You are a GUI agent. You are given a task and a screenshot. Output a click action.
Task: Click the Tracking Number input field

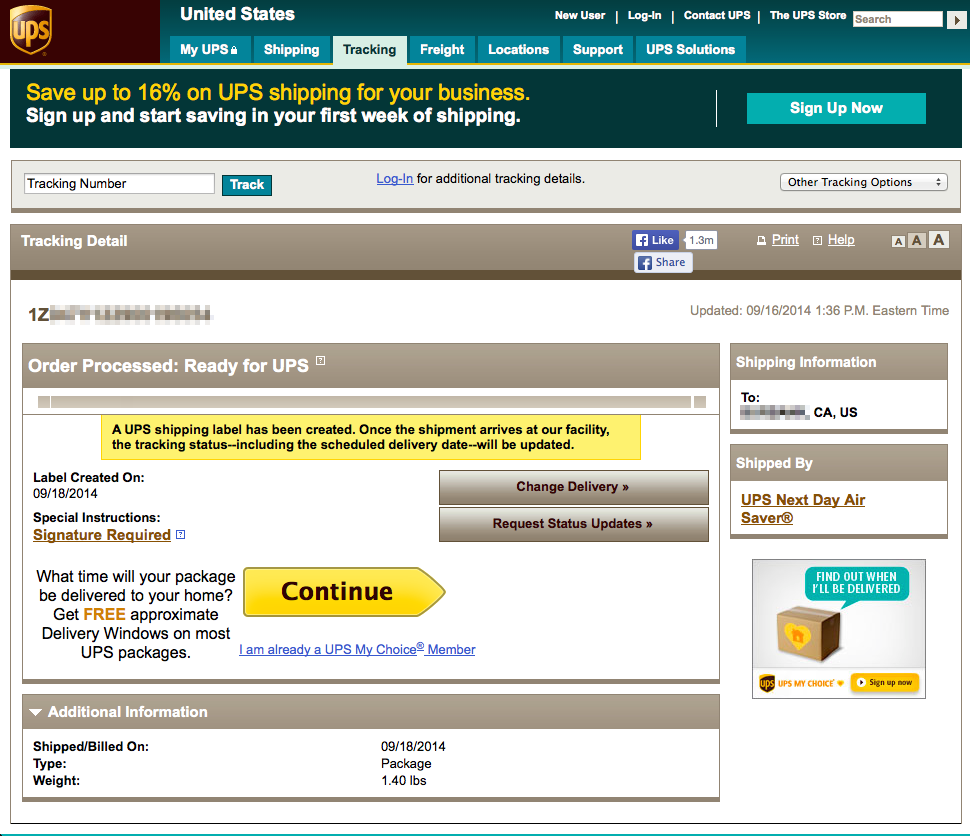point(119,184)
